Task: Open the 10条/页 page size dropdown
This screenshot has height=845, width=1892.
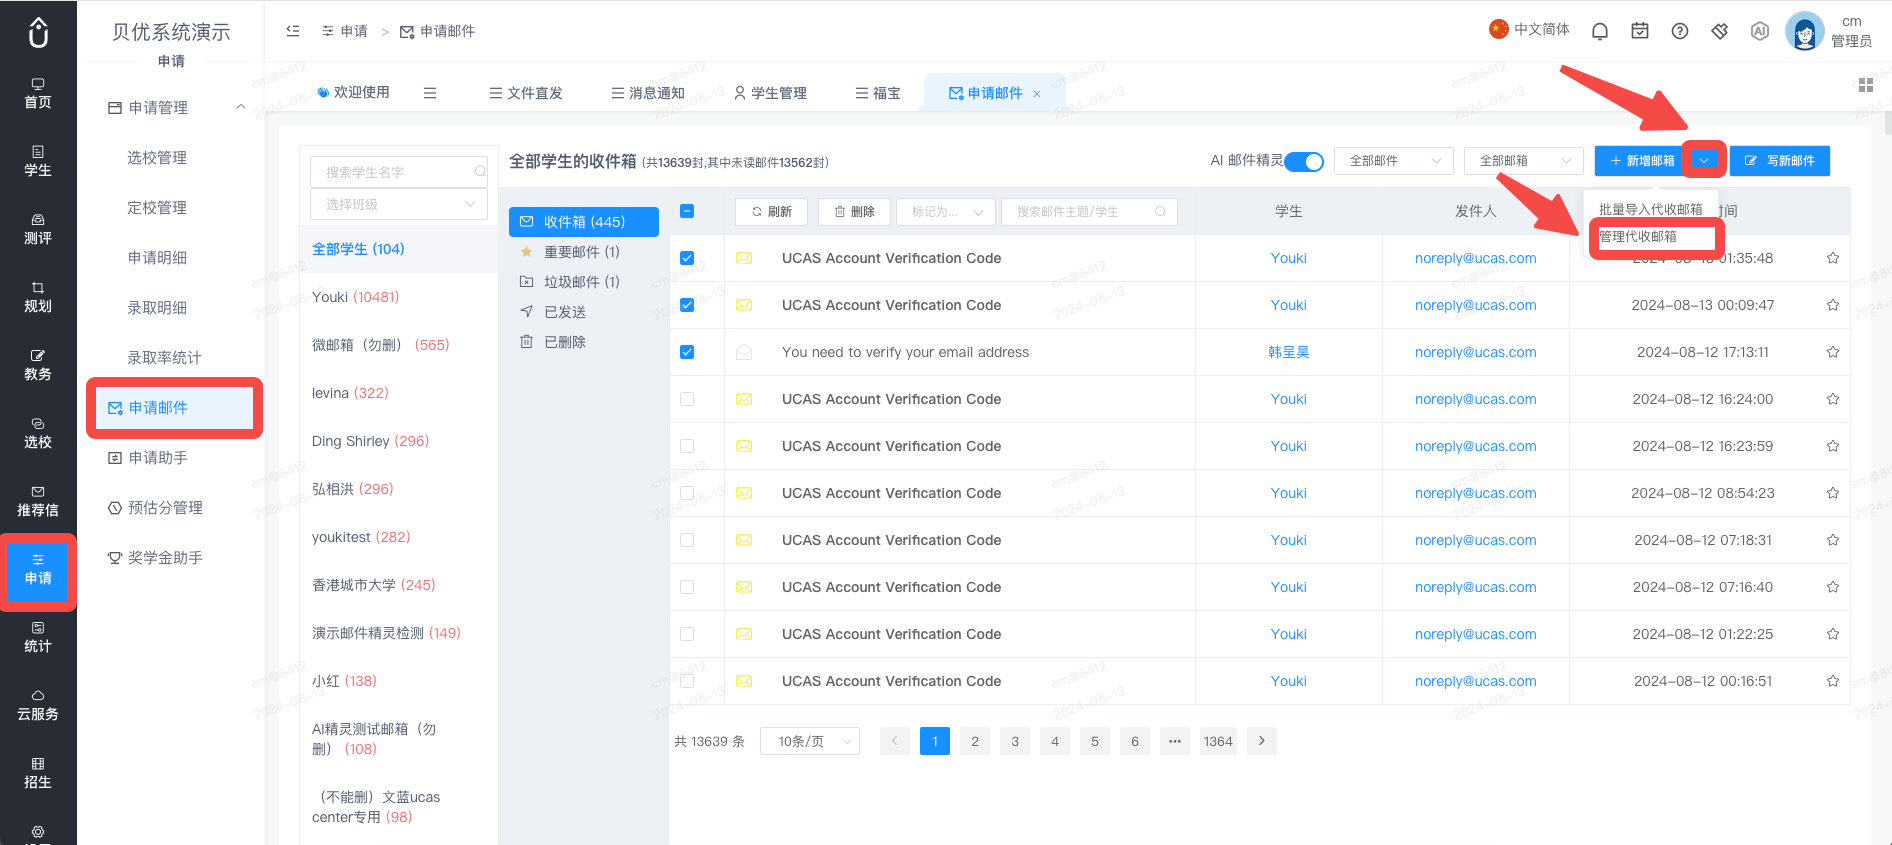Action: (x=810, y=741)
